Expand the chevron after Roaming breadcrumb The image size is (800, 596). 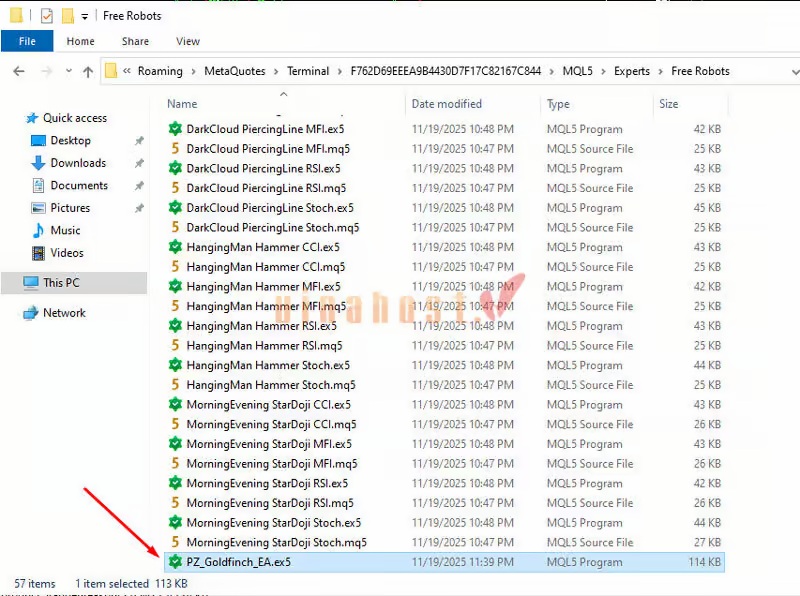click(193, 71)
